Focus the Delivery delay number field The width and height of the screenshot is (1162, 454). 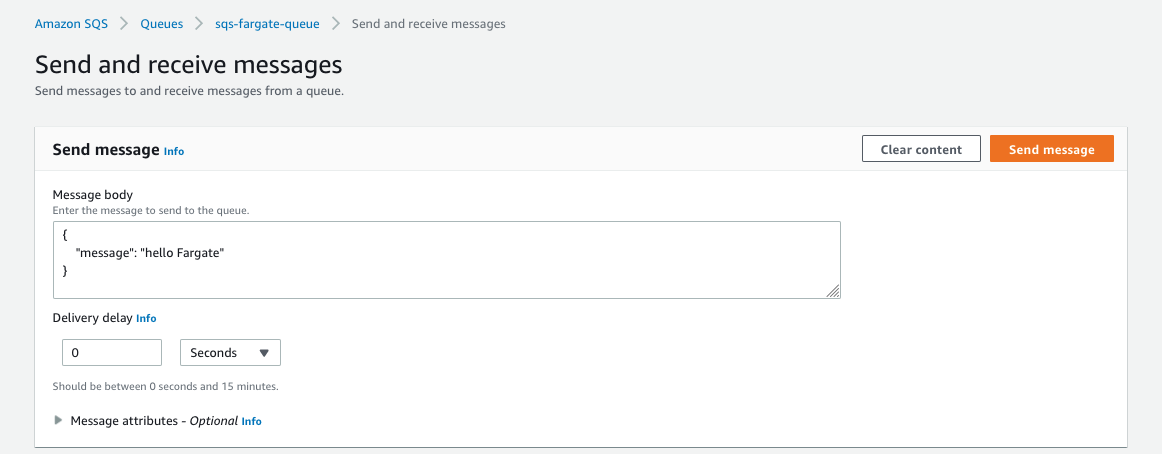(x=112, y=353)
